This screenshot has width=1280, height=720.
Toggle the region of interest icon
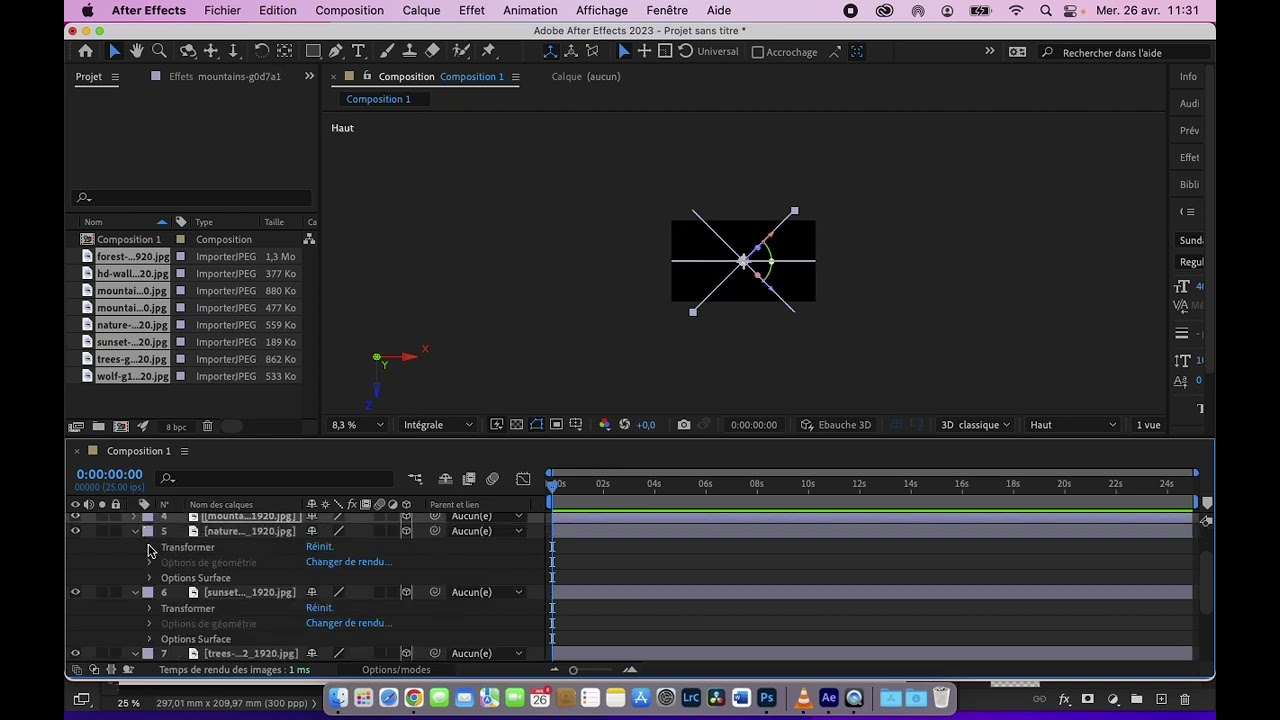pos(556,425)
